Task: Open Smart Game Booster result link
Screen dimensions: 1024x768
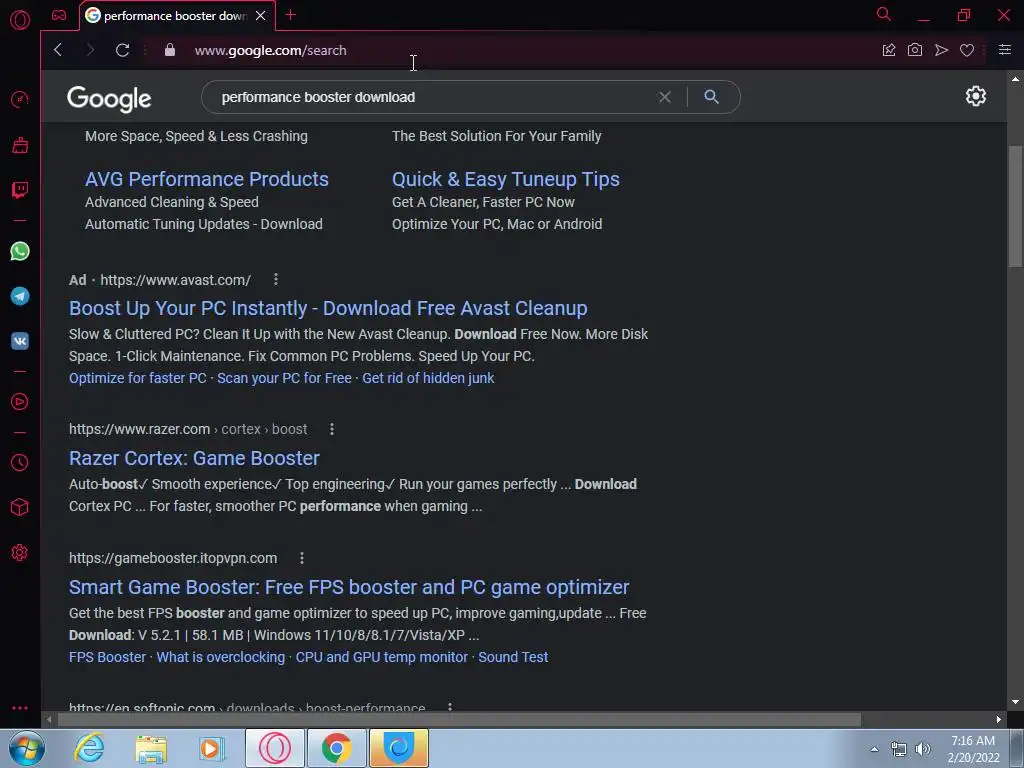Action: click(x=349, y=587)
